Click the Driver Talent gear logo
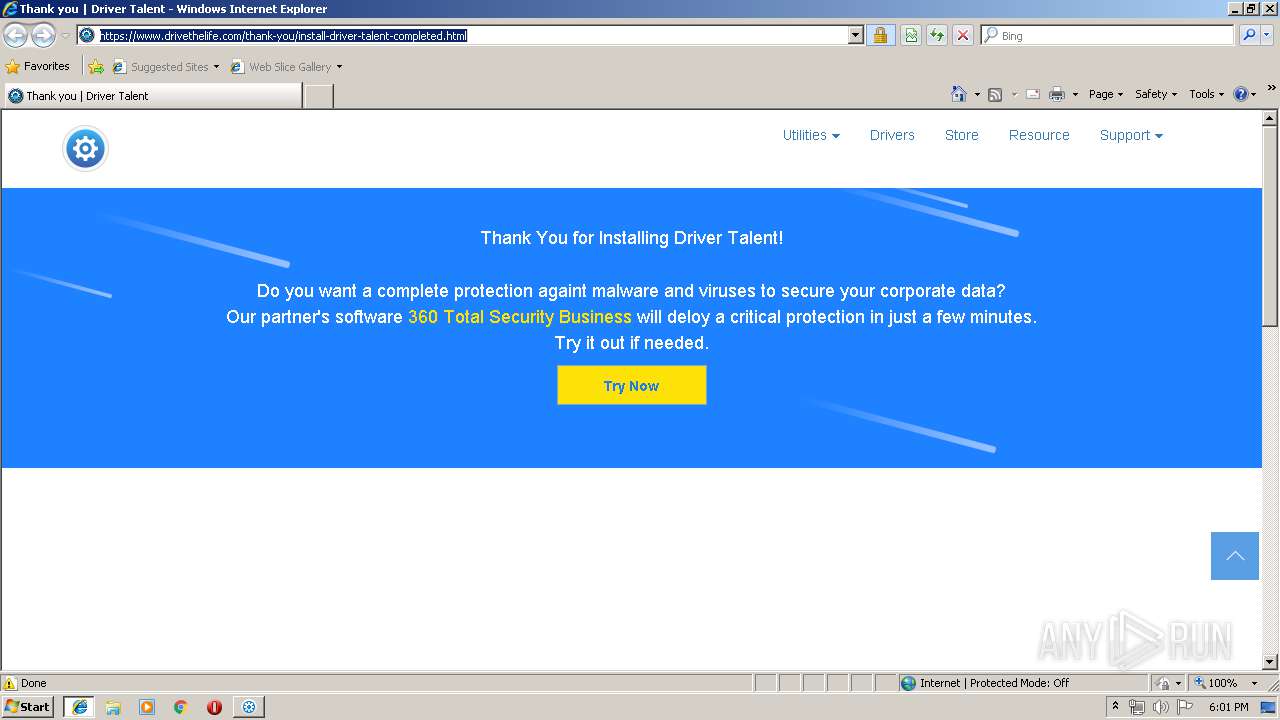 tap(85, 149)
